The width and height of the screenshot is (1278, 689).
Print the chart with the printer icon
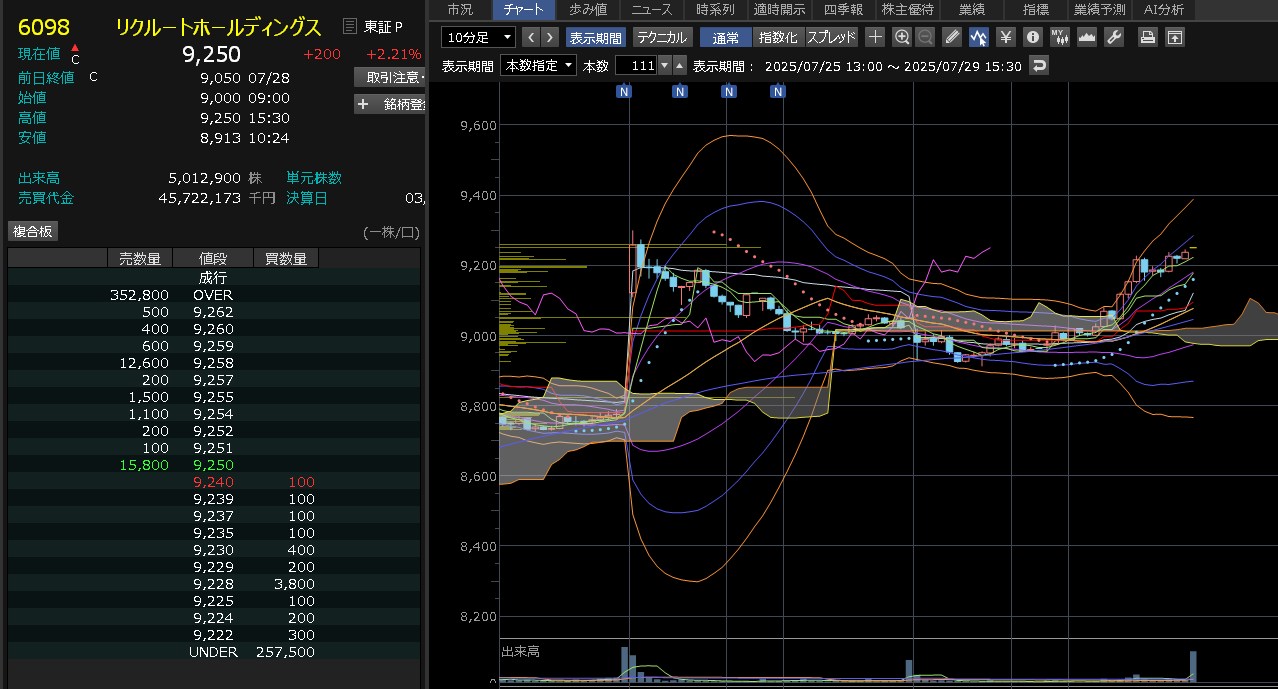tap(1148, 37)
